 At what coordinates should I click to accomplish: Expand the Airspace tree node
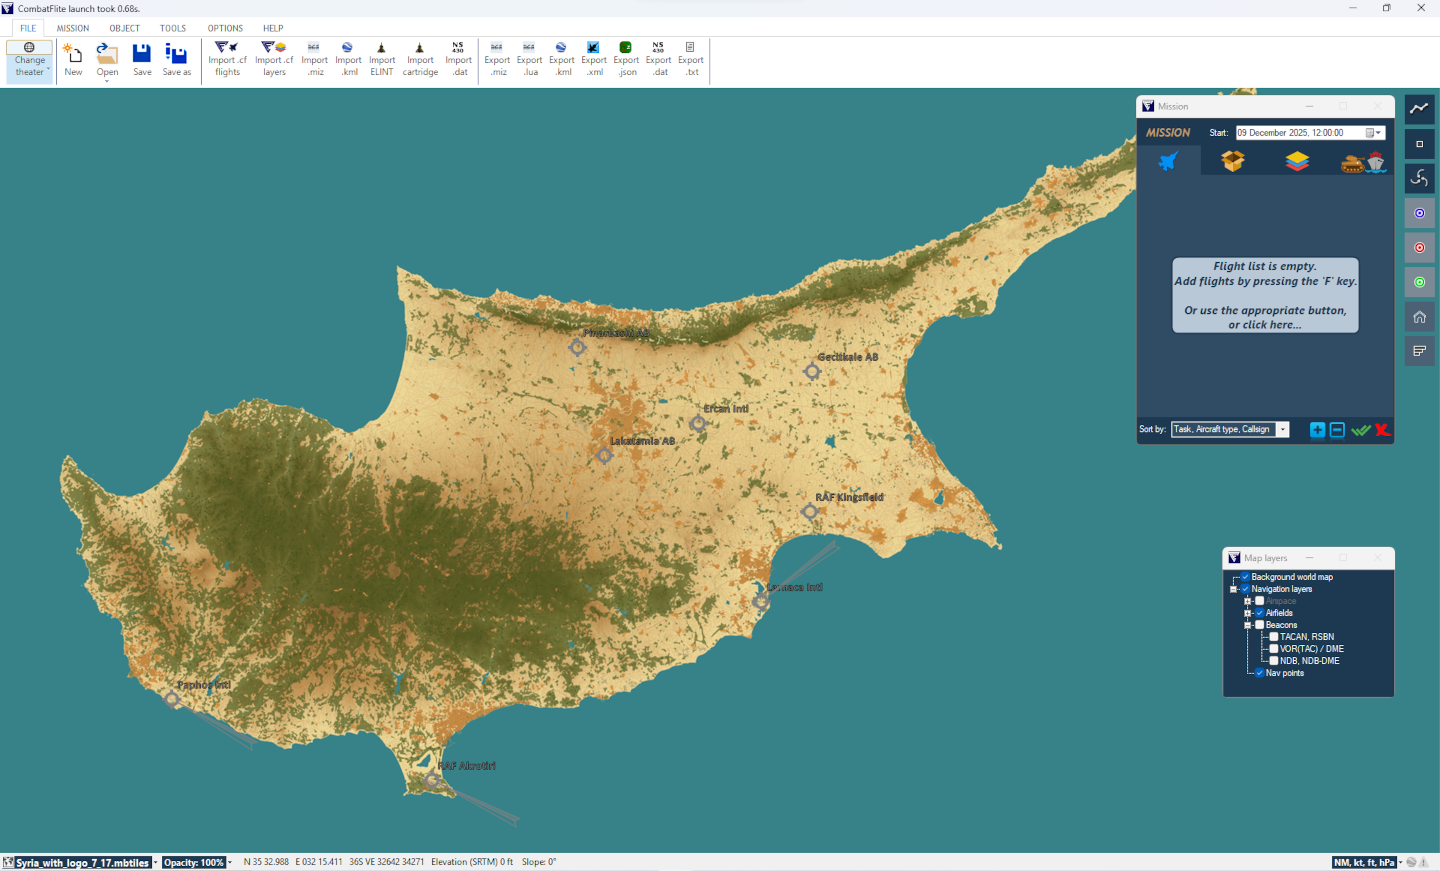1248,601
